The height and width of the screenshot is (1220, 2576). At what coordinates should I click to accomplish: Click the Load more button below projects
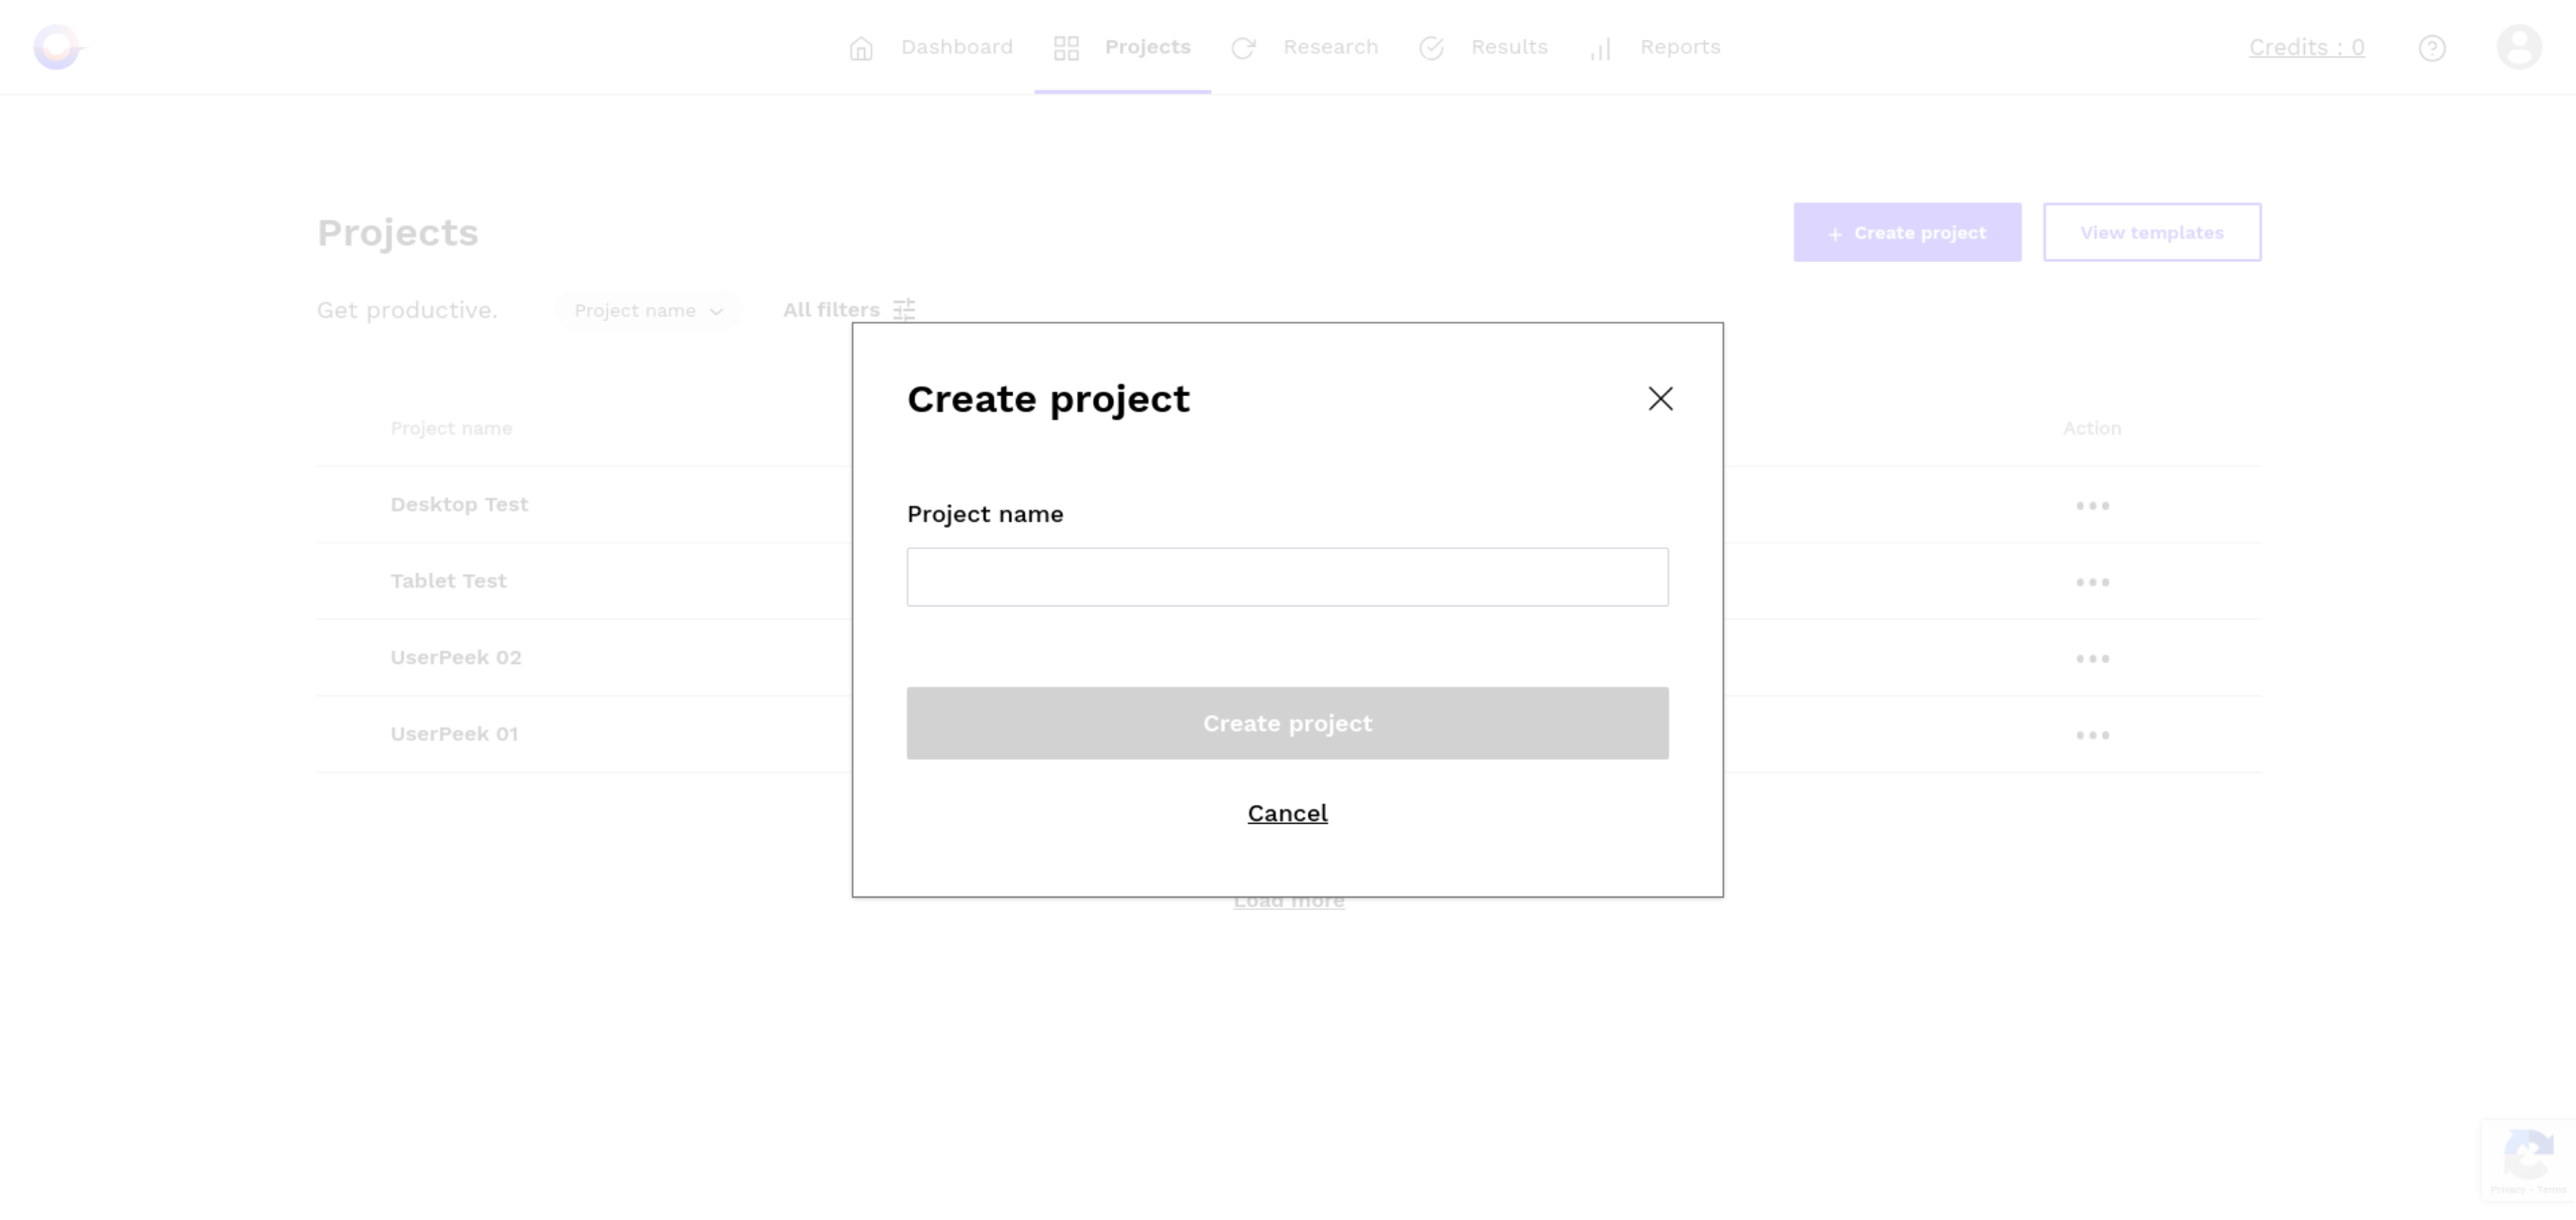pyautogui.click(x=1288, y=899)
